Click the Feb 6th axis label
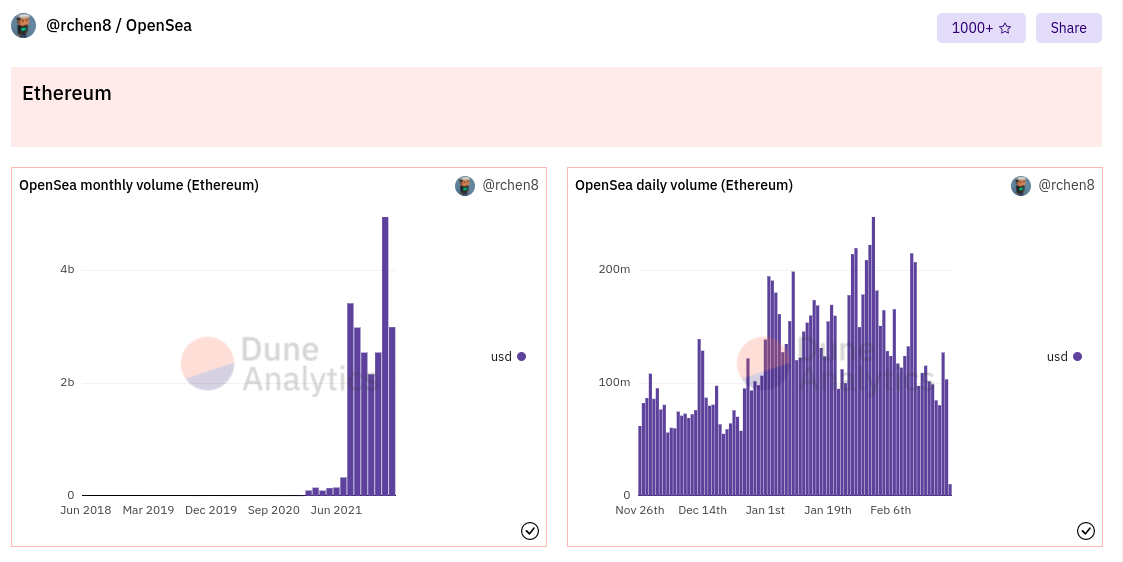The height and width of the screenshot is (562, 1123). click(890, 510)
